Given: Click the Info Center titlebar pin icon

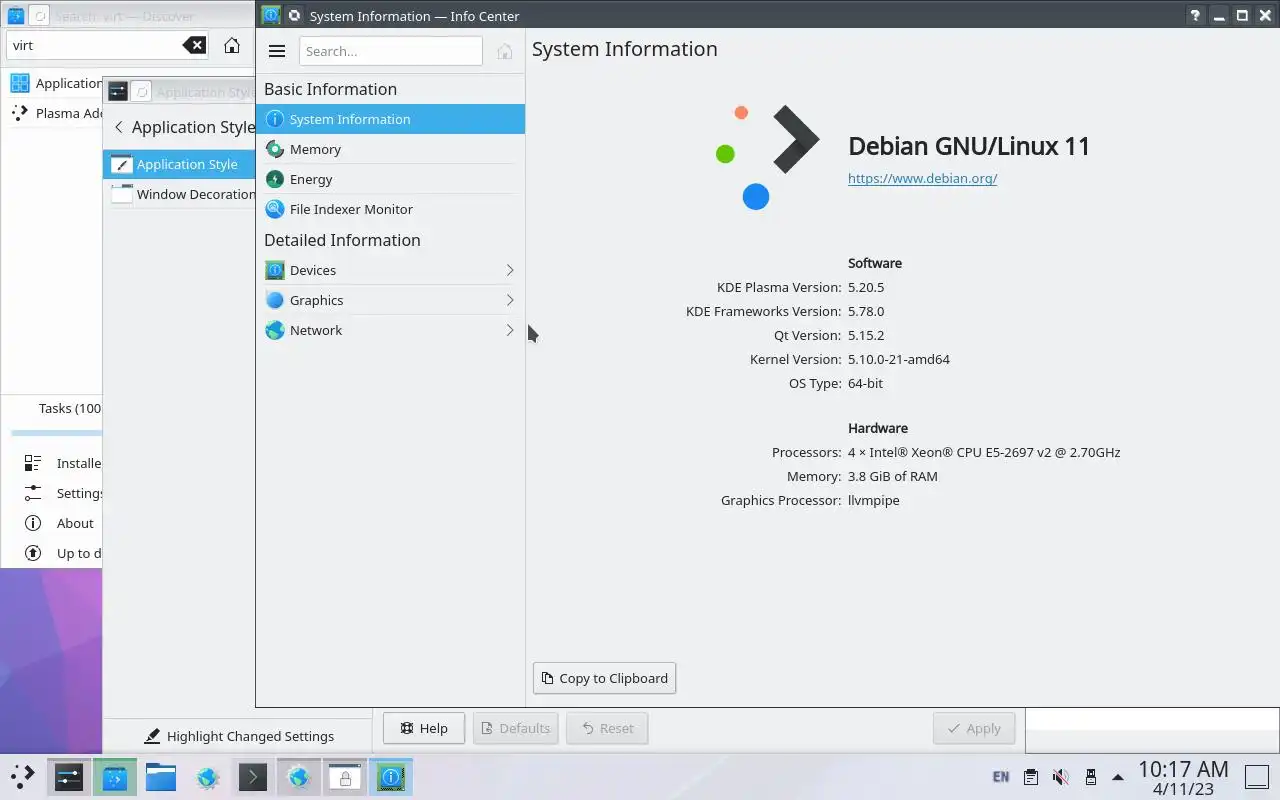Looking at the screenshot, I should 293,16.
